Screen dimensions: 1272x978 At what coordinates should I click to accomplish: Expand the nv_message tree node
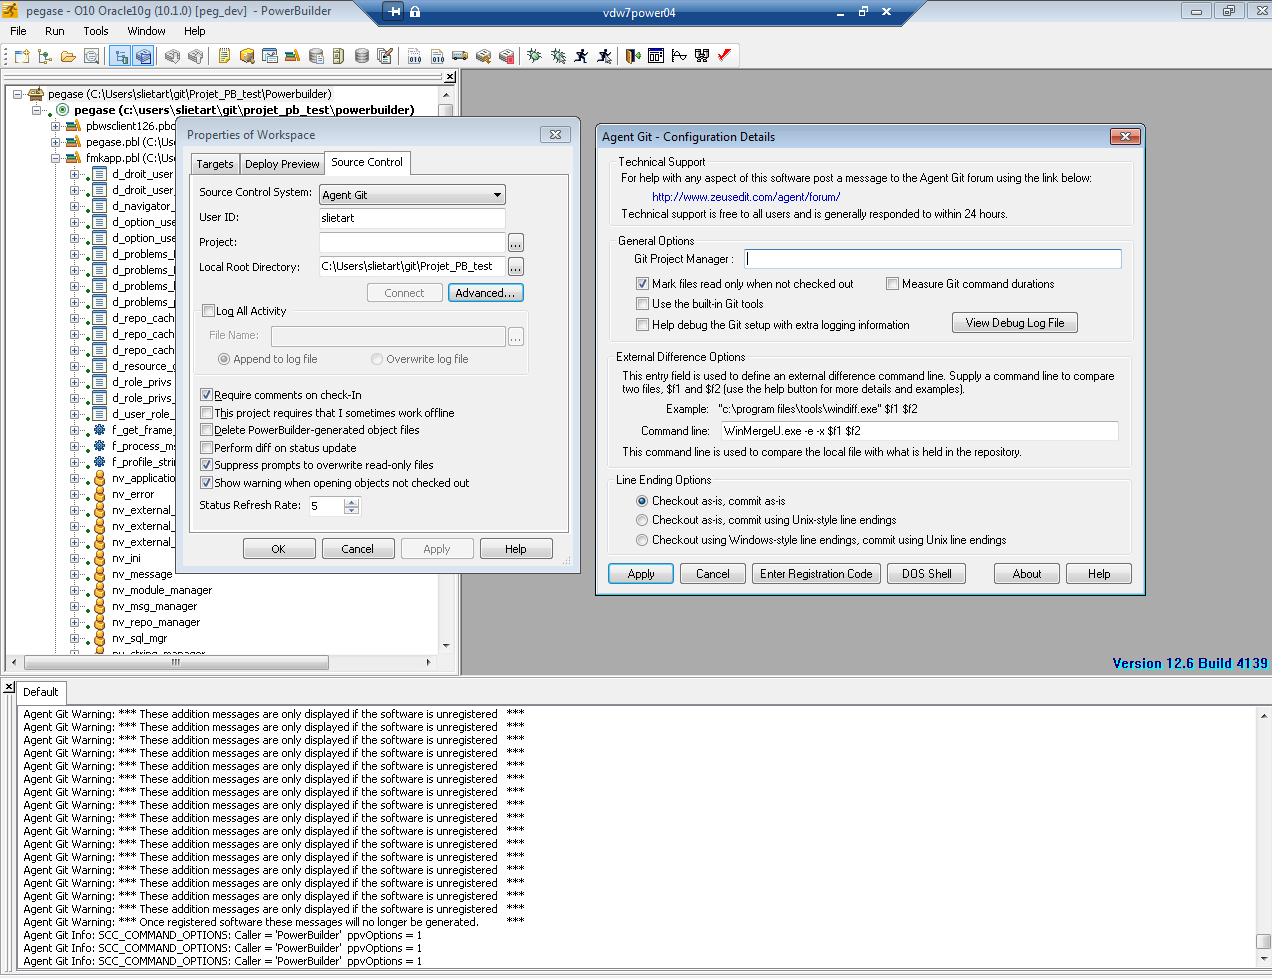pyautogui.click(x=74, y=574)
